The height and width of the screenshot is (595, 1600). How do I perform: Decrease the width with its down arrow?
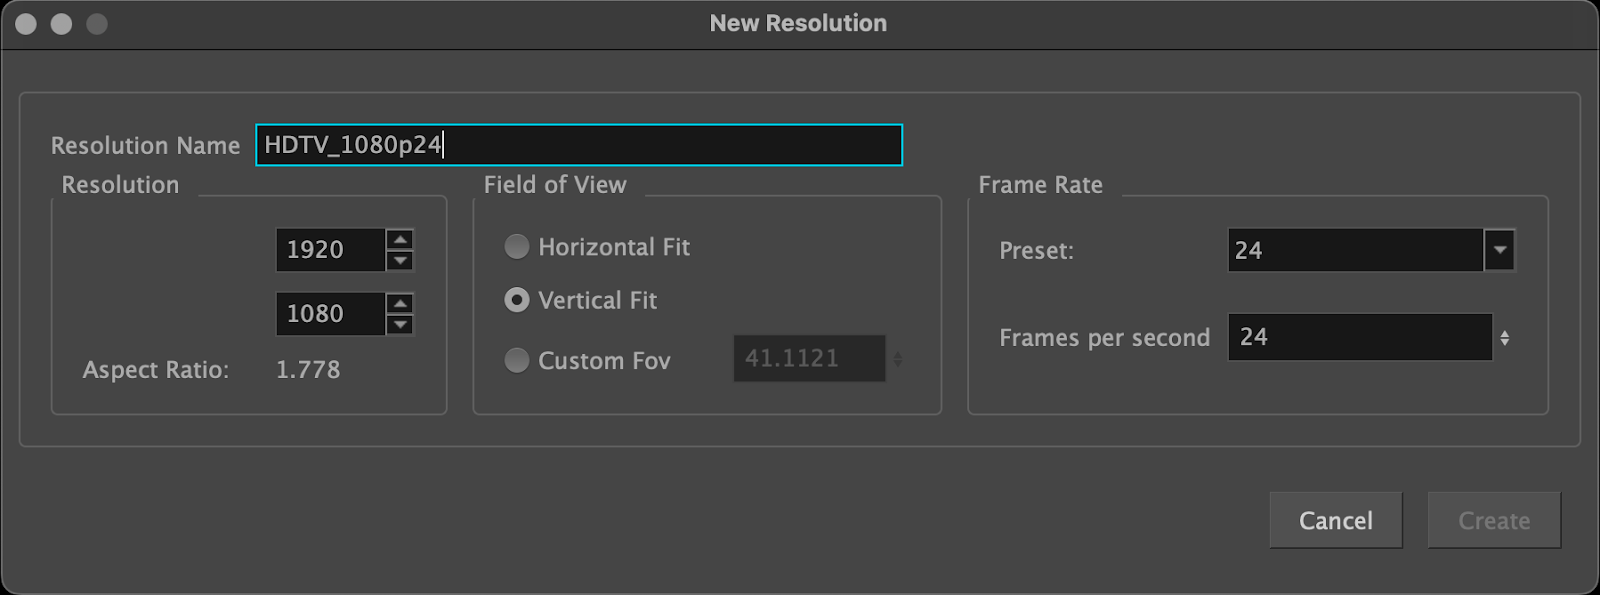400,261
